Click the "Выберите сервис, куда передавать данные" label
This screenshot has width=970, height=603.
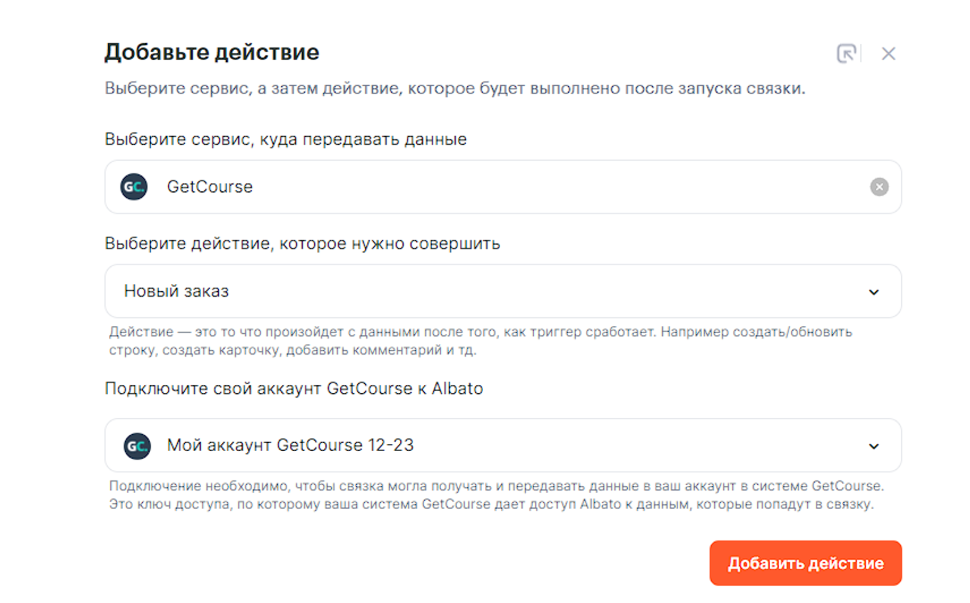pos(286,140)
